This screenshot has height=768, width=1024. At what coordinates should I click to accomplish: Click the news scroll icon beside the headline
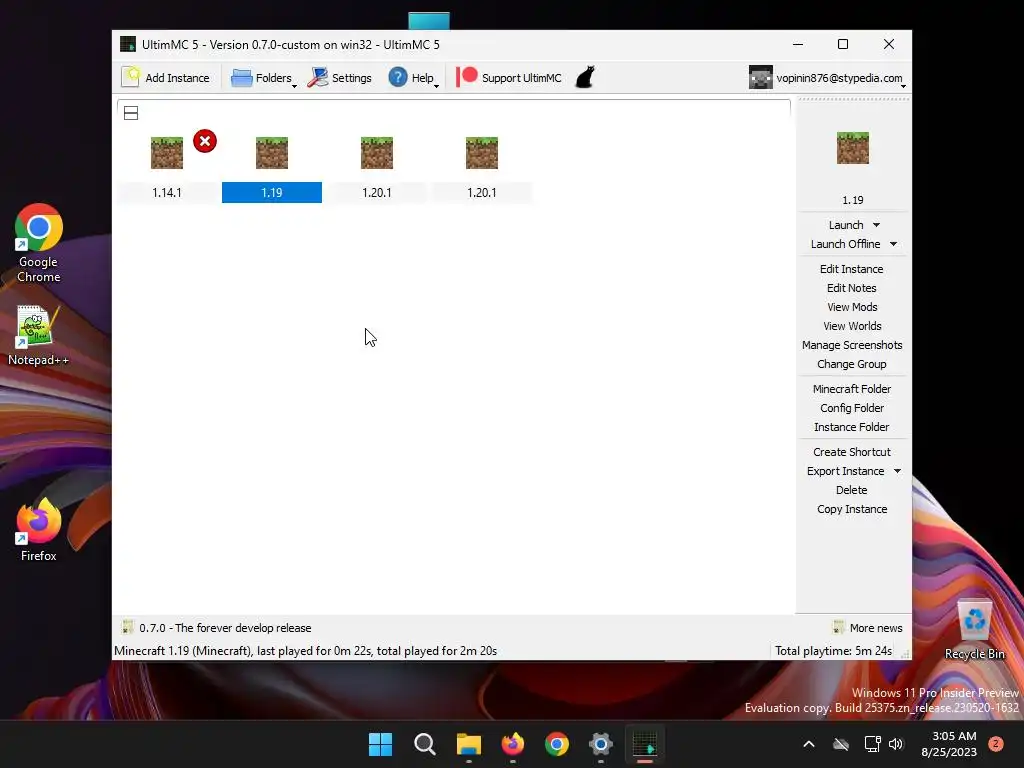point(127,628)
